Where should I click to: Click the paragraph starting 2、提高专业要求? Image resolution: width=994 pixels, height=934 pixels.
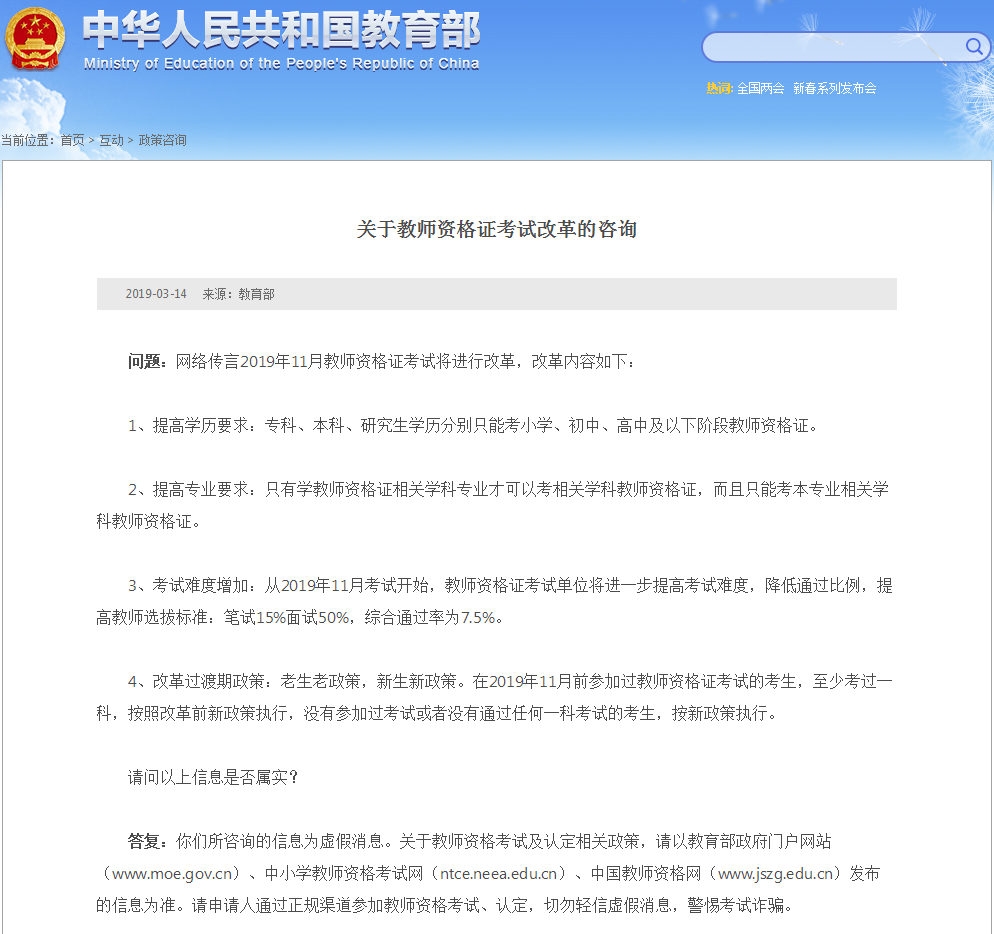493,505
